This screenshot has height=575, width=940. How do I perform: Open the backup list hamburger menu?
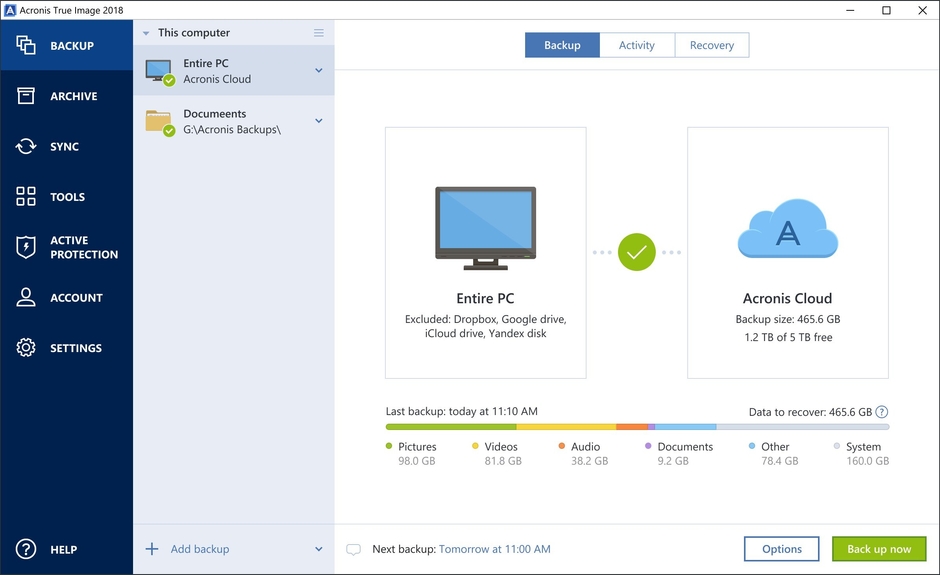click(x=319, y=33)
